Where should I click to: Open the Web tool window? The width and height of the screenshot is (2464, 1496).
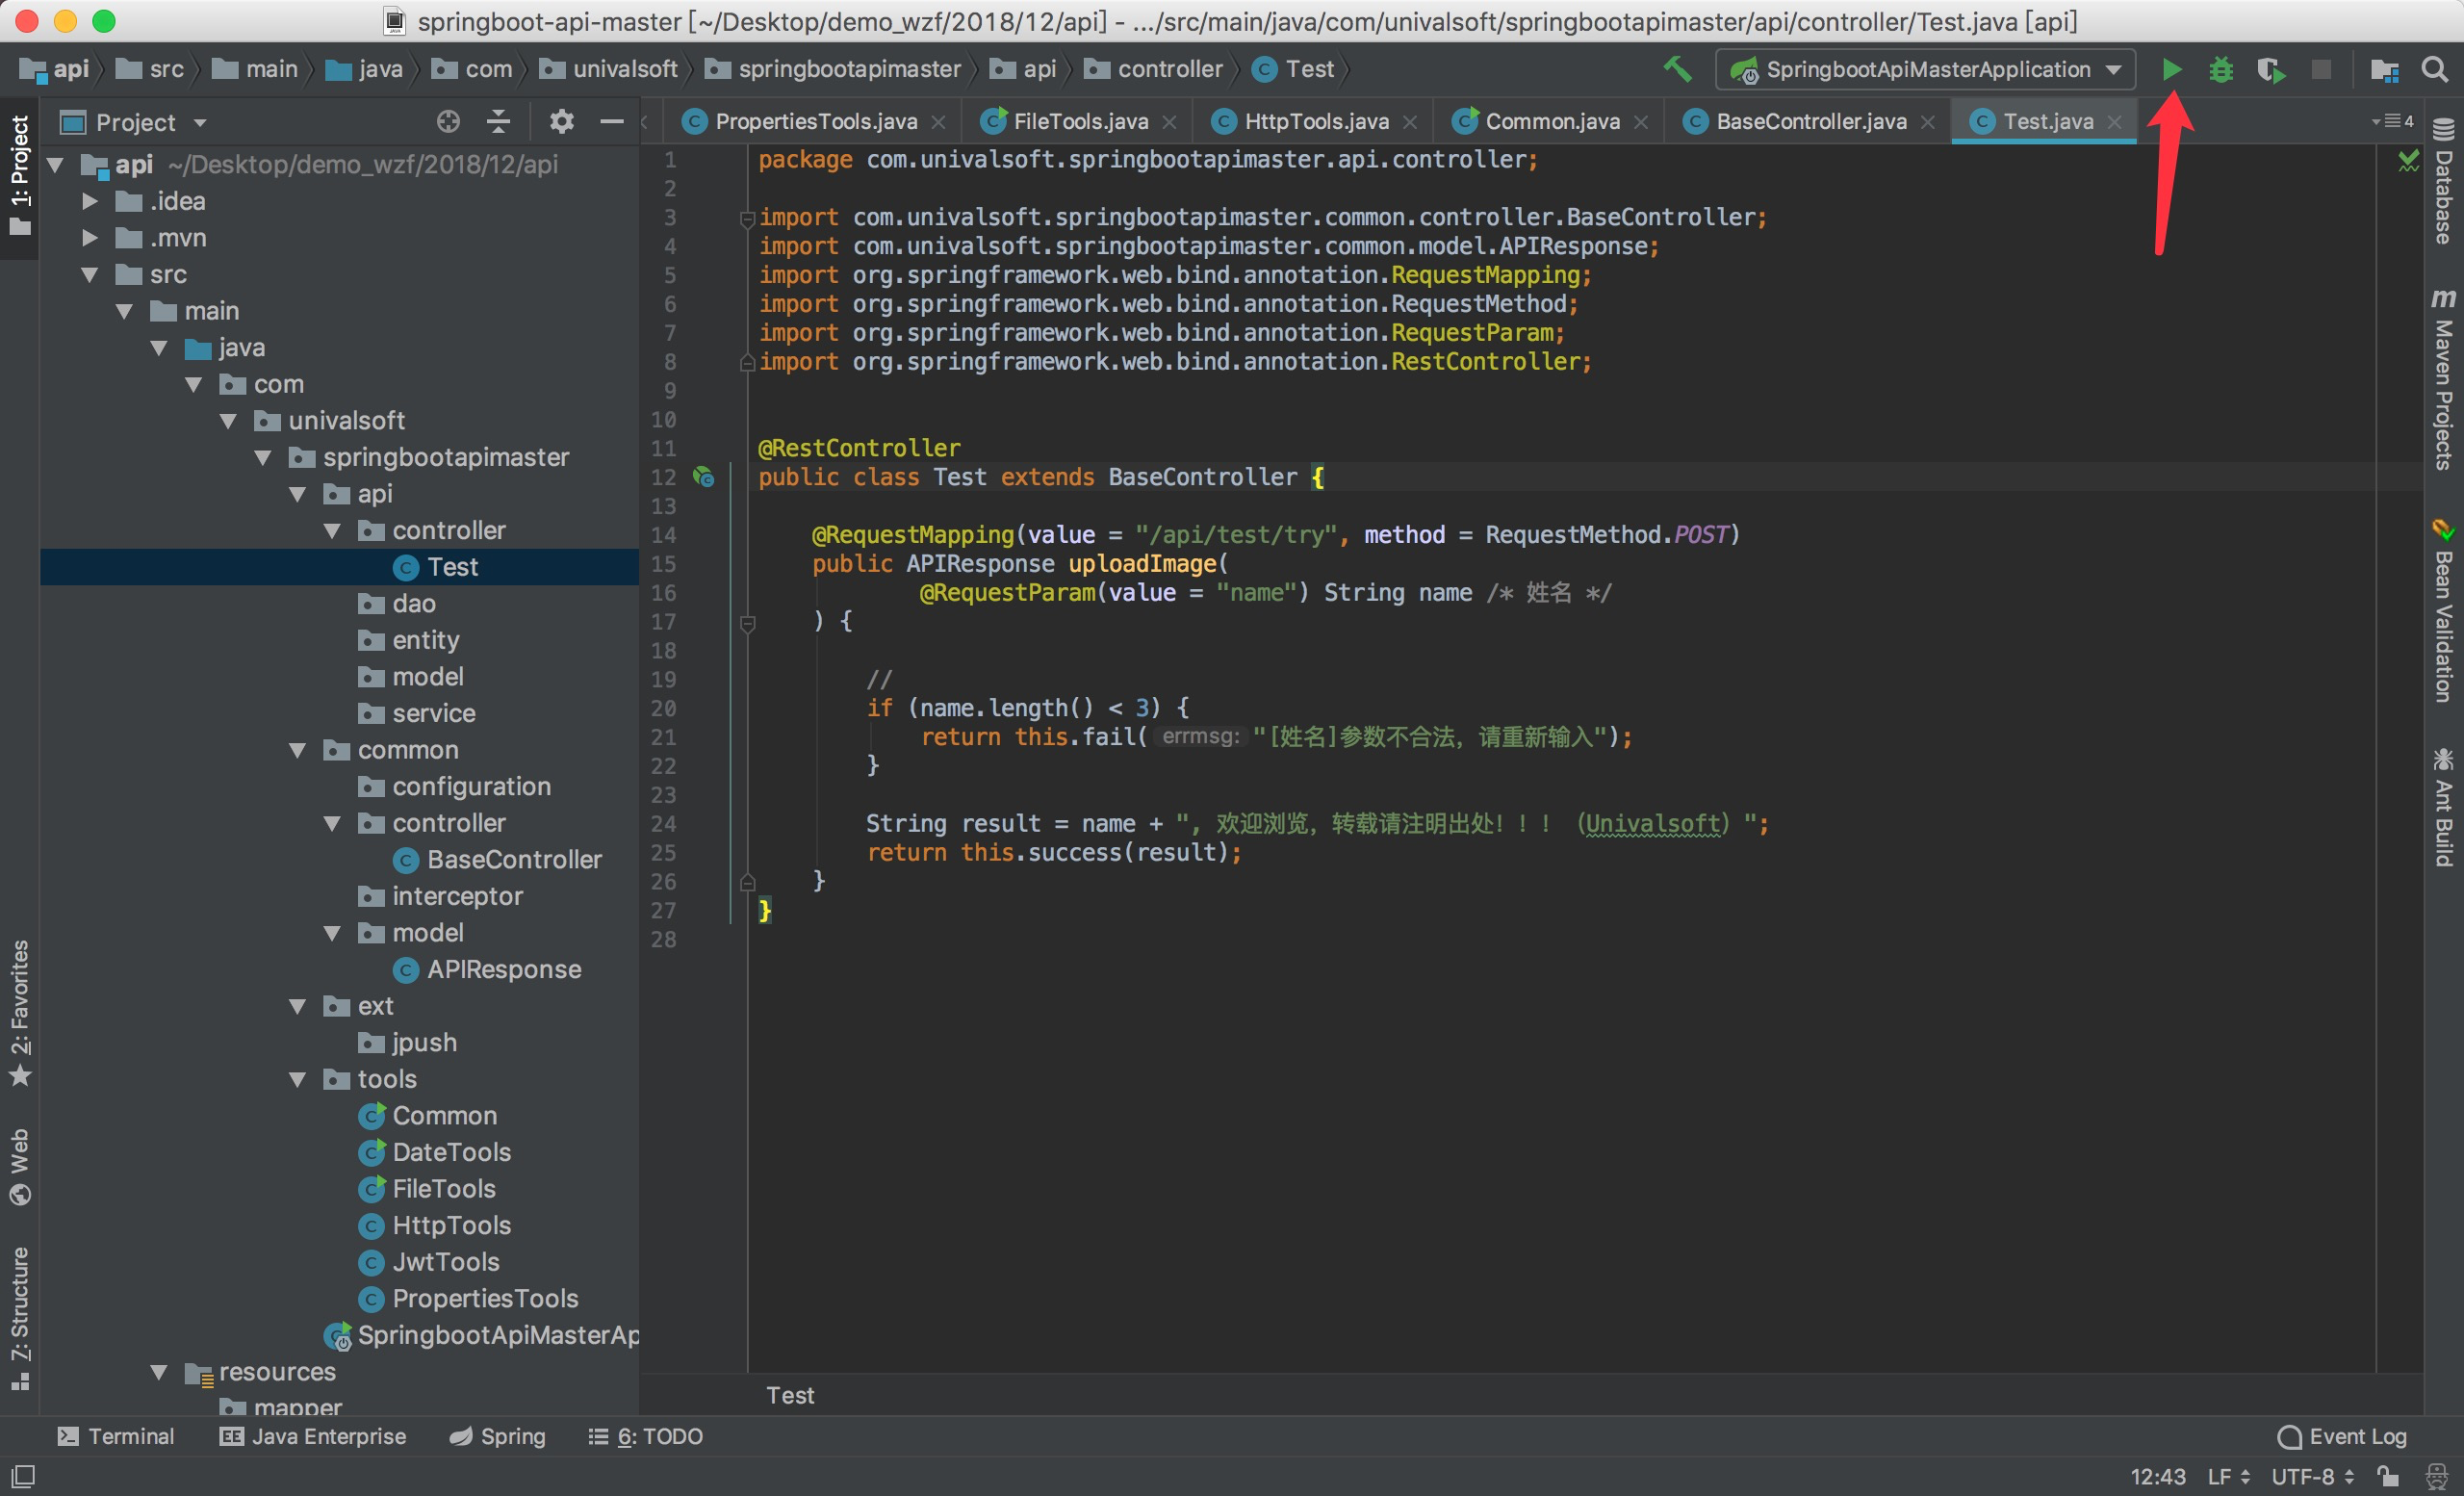click(x=20, y=1166)
